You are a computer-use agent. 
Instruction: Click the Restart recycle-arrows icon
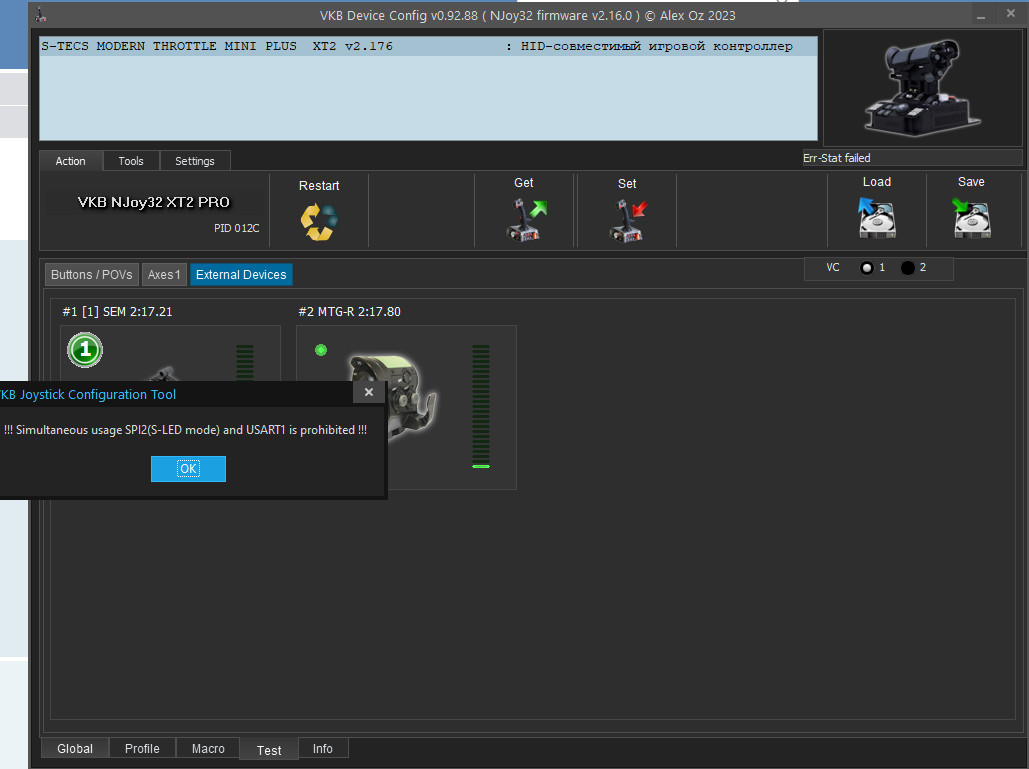click(319, 222)
